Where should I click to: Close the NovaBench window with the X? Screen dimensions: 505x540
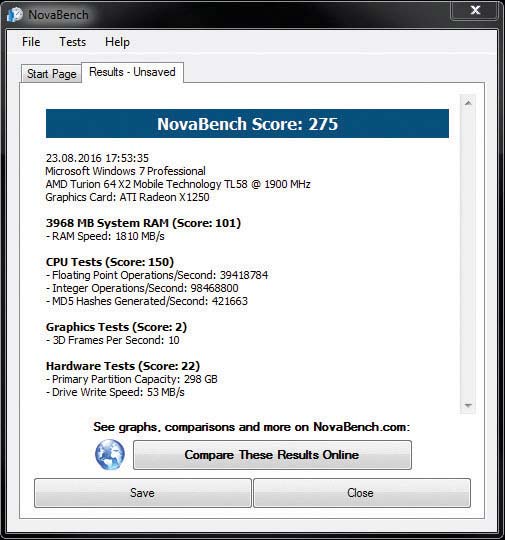pyautogui.click(x=475, y=10)
